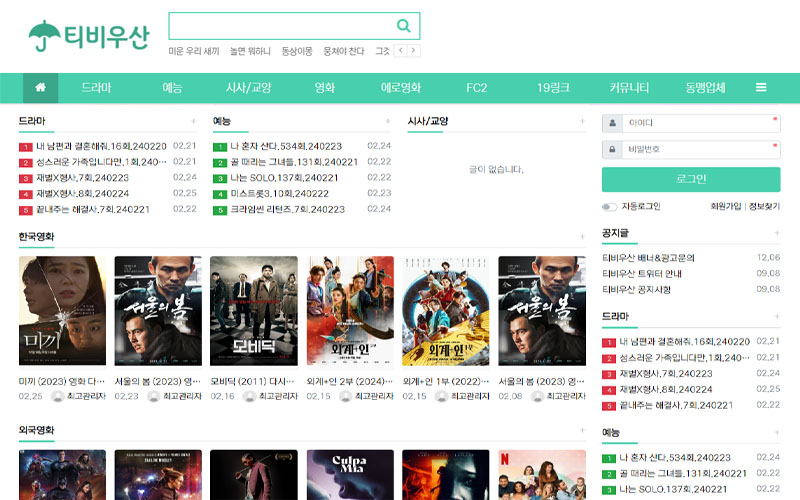Expand the sidebar 드라마 plus icon
The width and height of the screenshot is (800, 500).
[777, 316]
